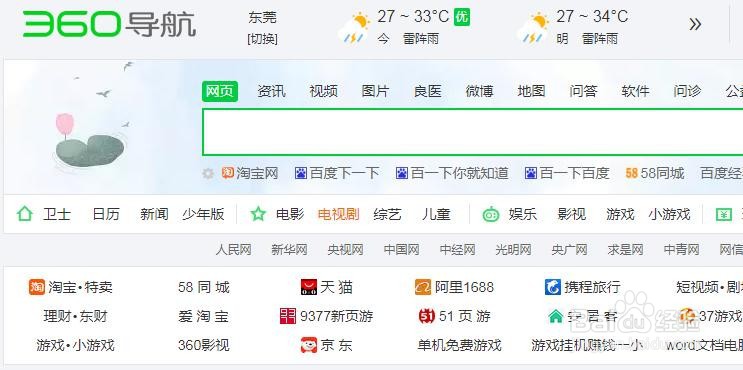Open the 电影 category
This screenshot has height=370, width=743.
[x=290, y=214]
